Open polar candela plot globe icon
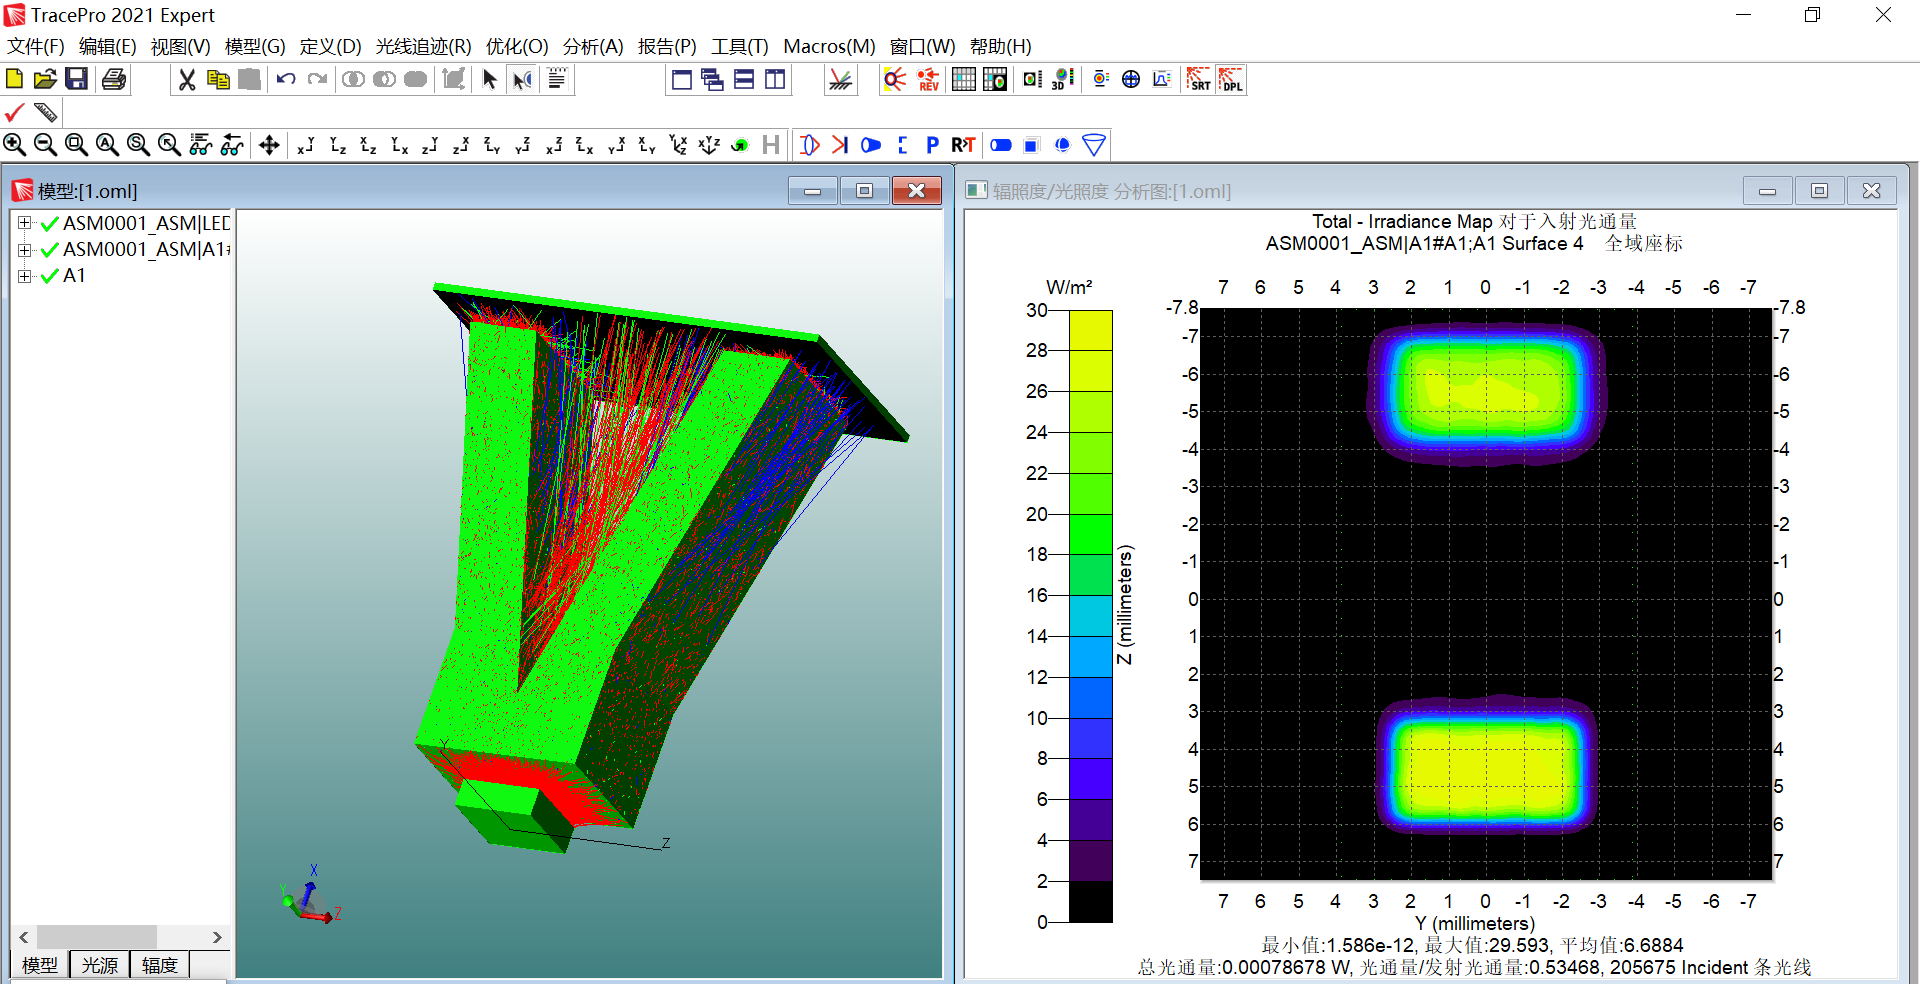This screenshot has width=1920, height=984. (x=1131, y=80)
